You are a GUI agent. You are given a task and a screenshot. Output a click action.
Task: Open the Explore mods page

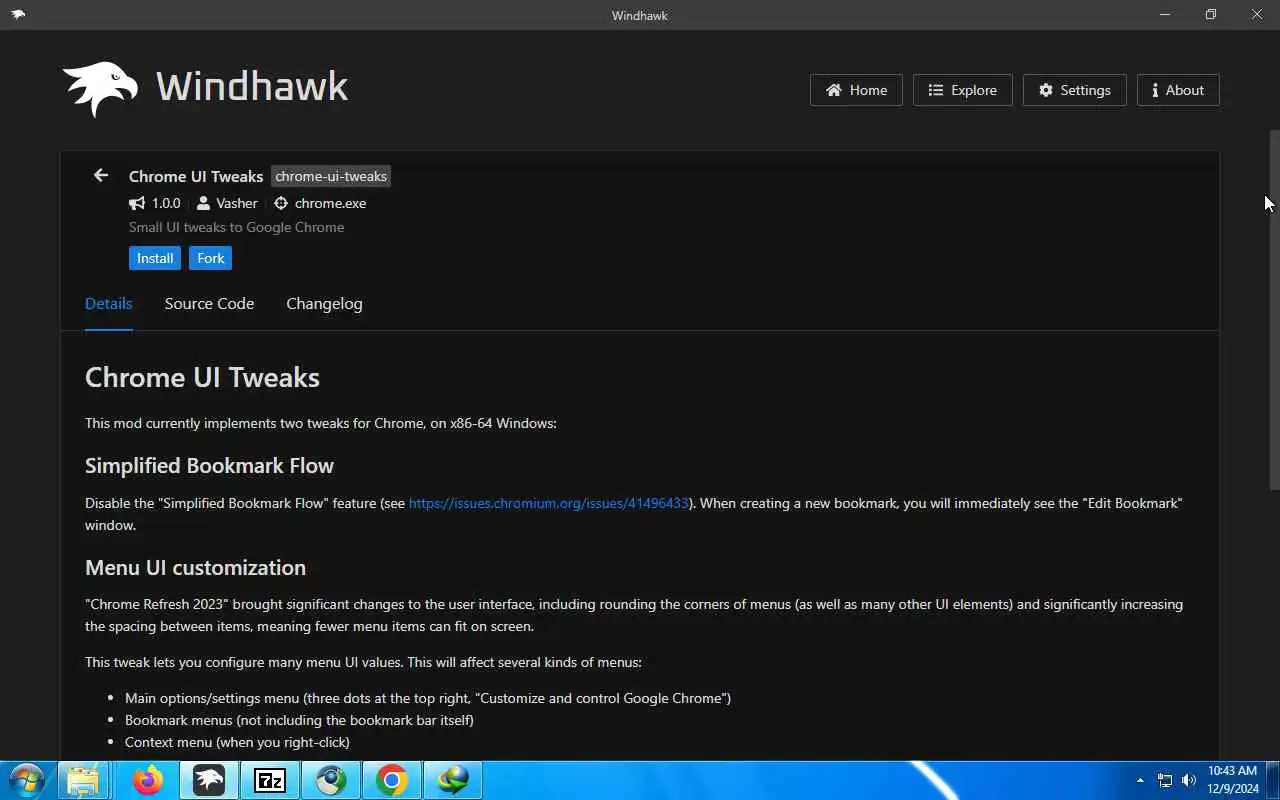click(x=962, y=90)
